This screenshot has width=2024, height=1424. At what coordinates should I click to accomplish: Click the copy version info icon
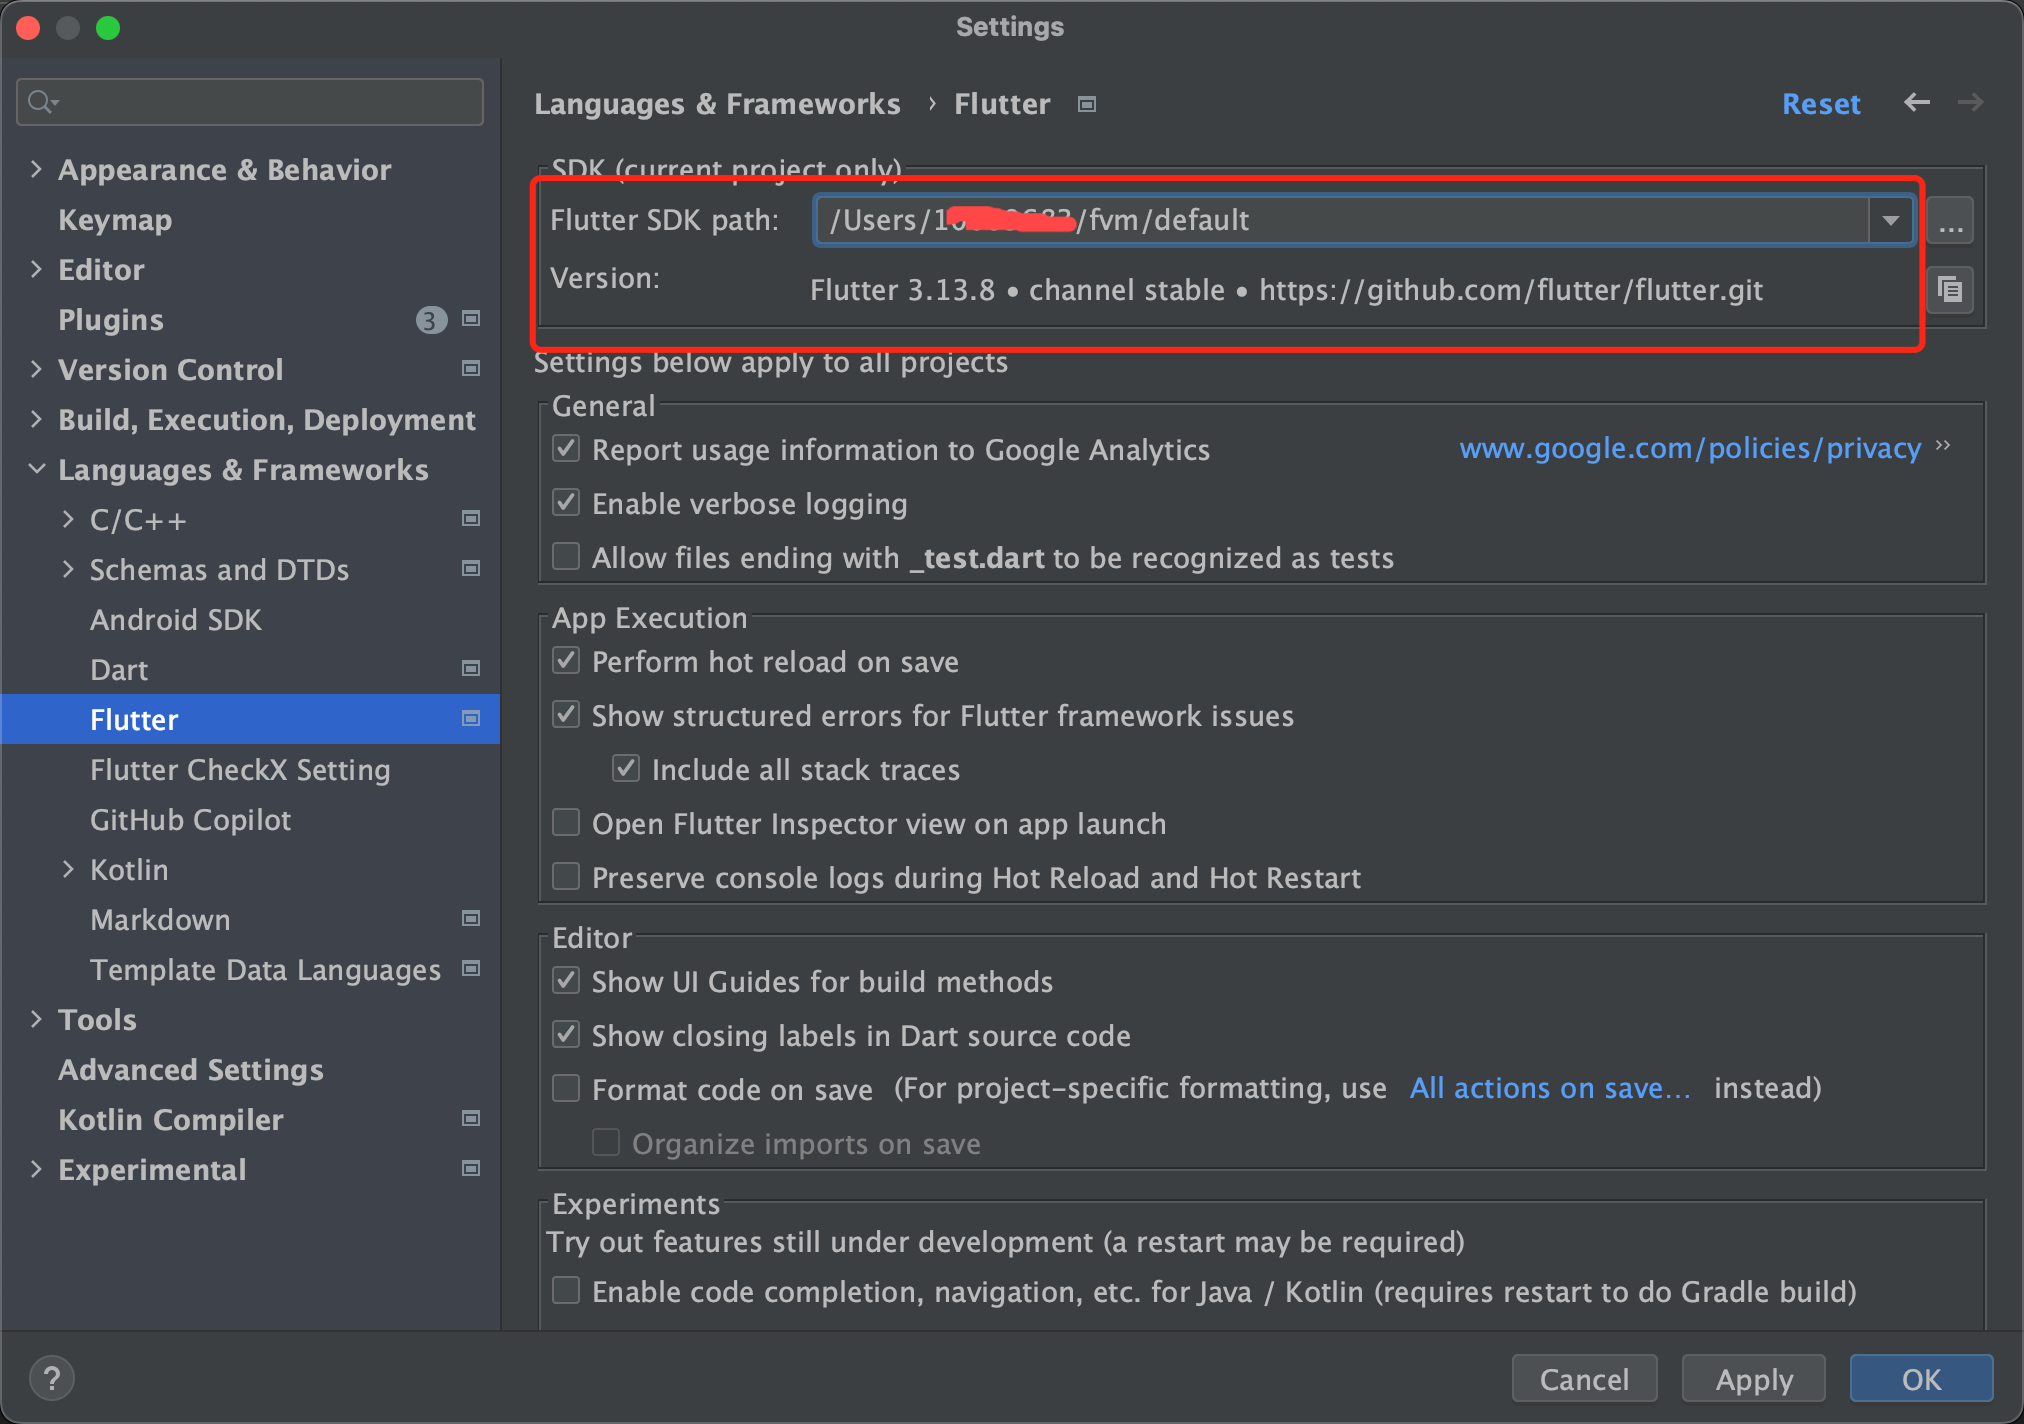[x=1949, y=290]
